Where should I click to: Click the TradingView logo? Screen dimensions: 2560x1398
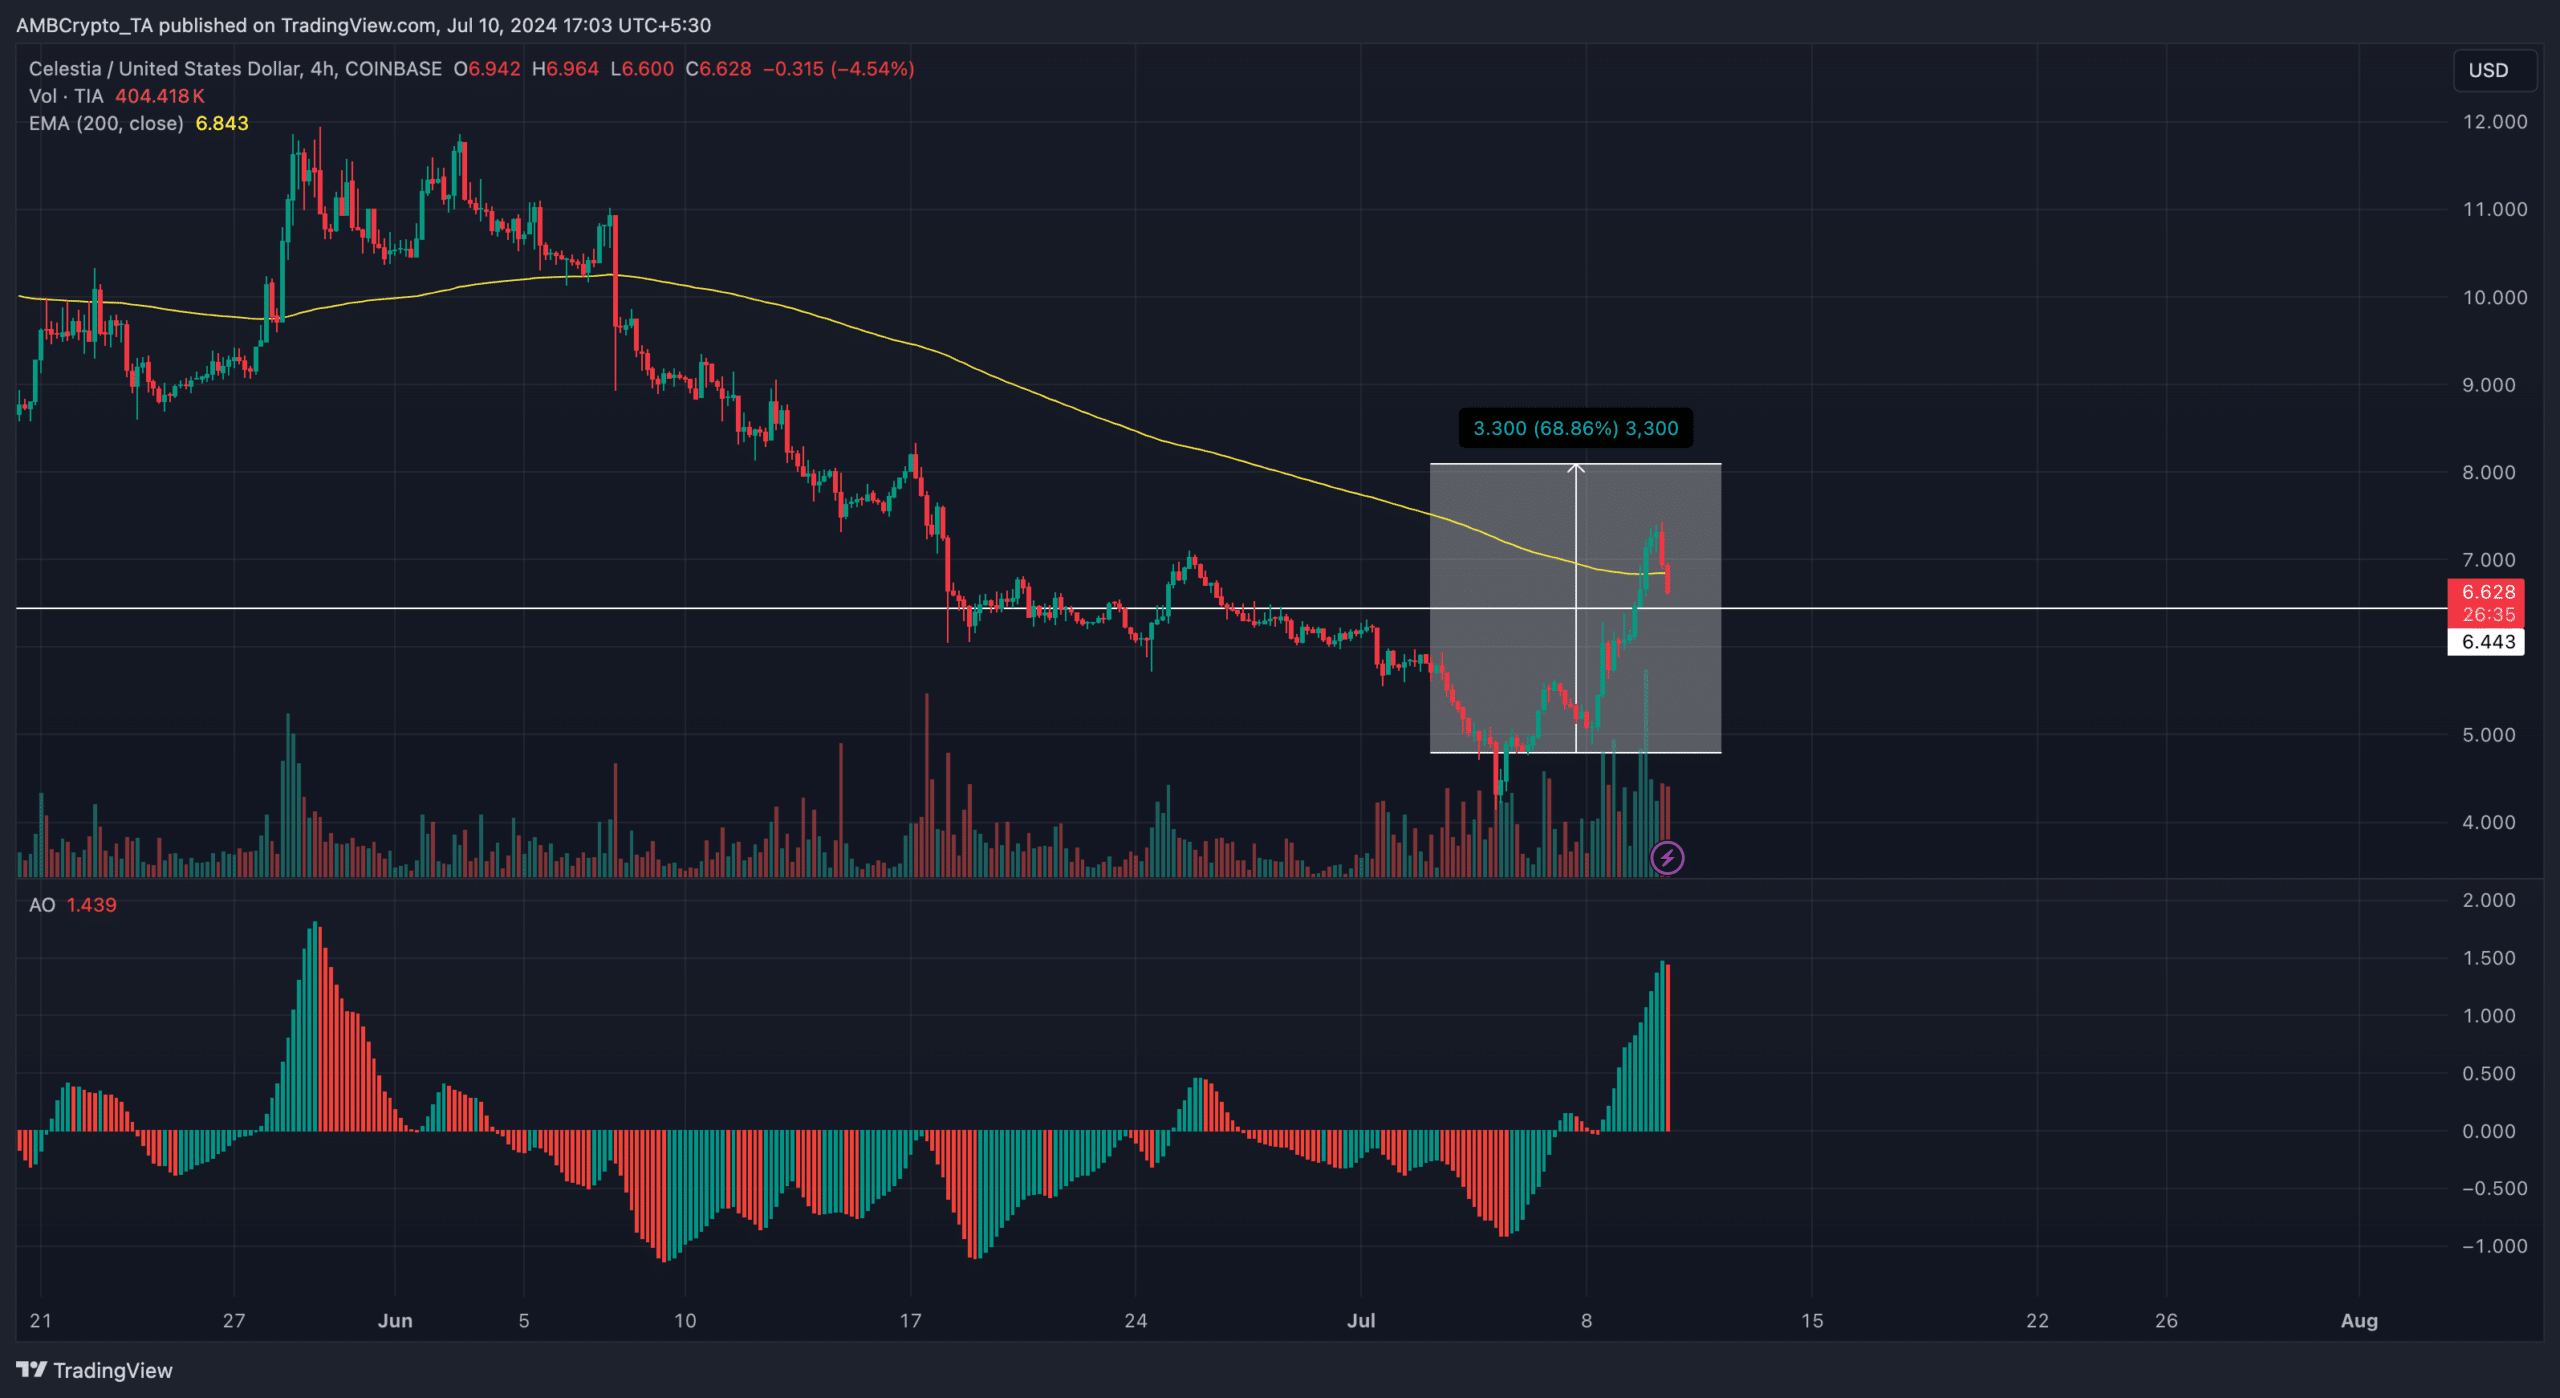click(x=94, y=1370)
